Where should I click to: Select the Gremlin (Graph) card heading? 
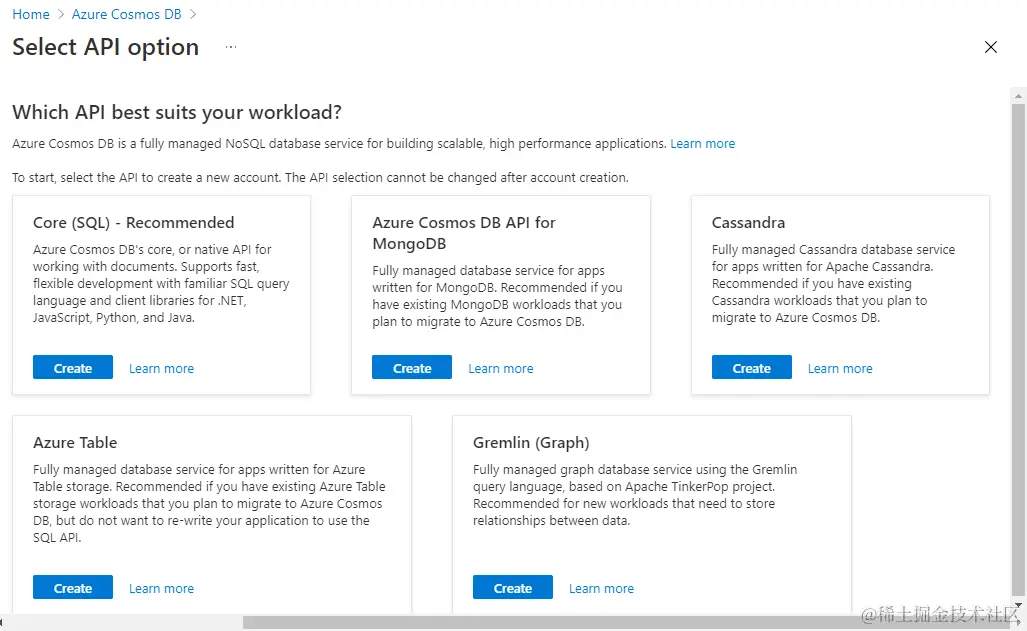531,442
